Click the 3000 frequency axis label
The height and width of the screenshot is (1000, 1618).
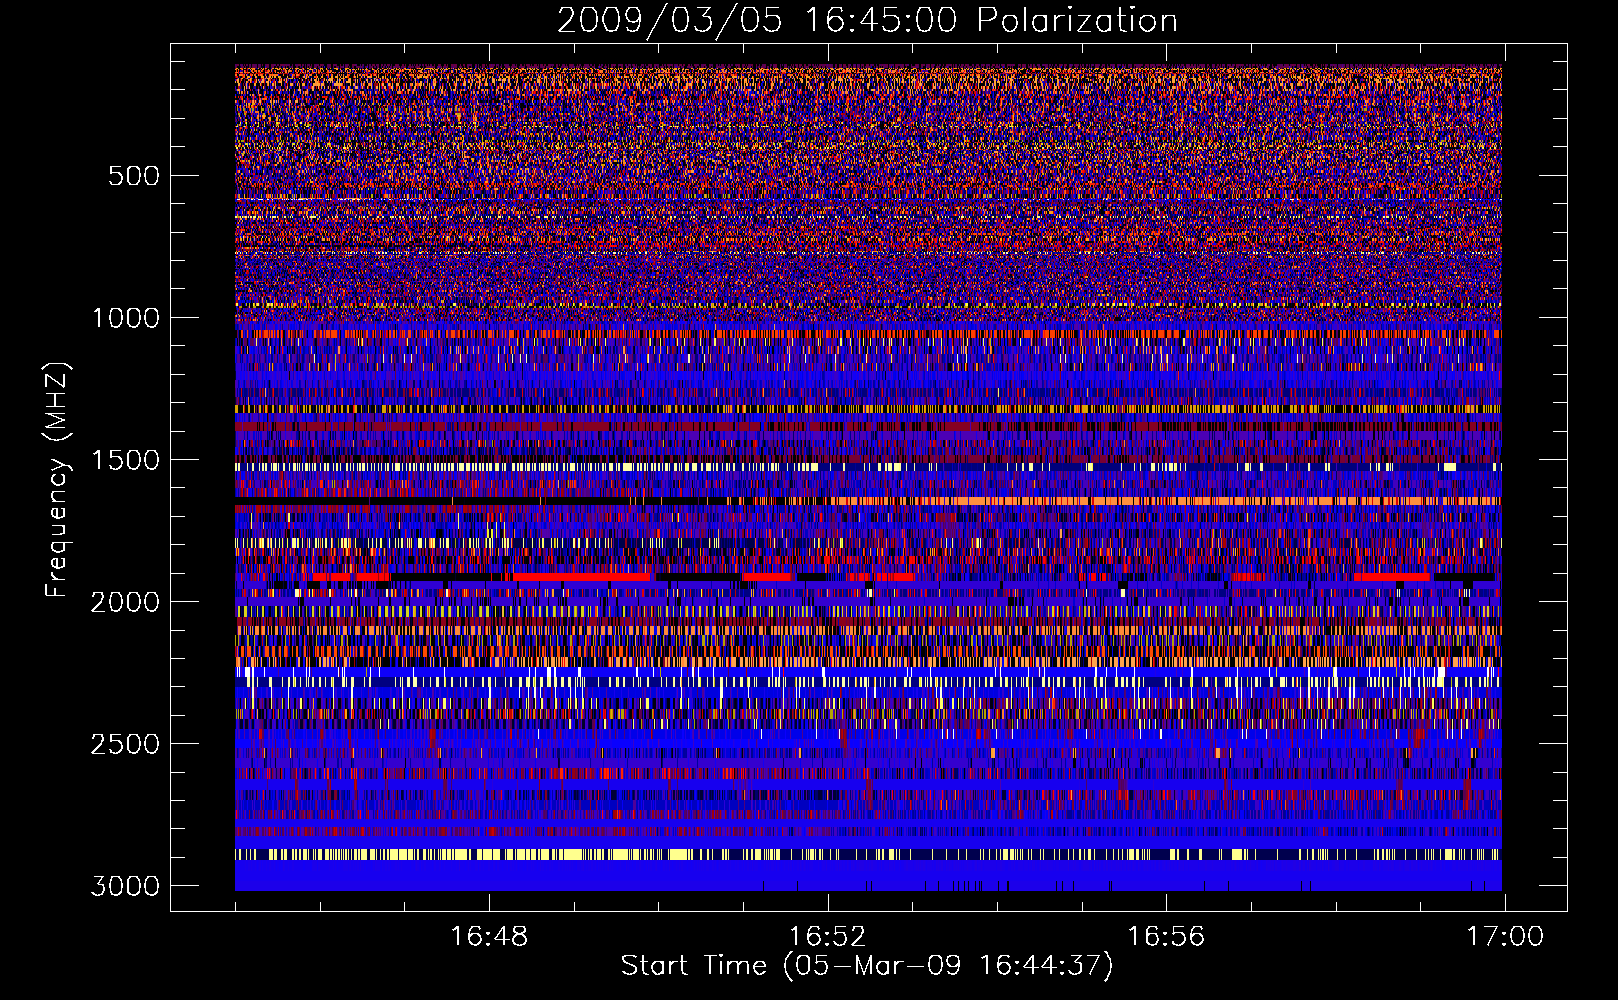125,886
